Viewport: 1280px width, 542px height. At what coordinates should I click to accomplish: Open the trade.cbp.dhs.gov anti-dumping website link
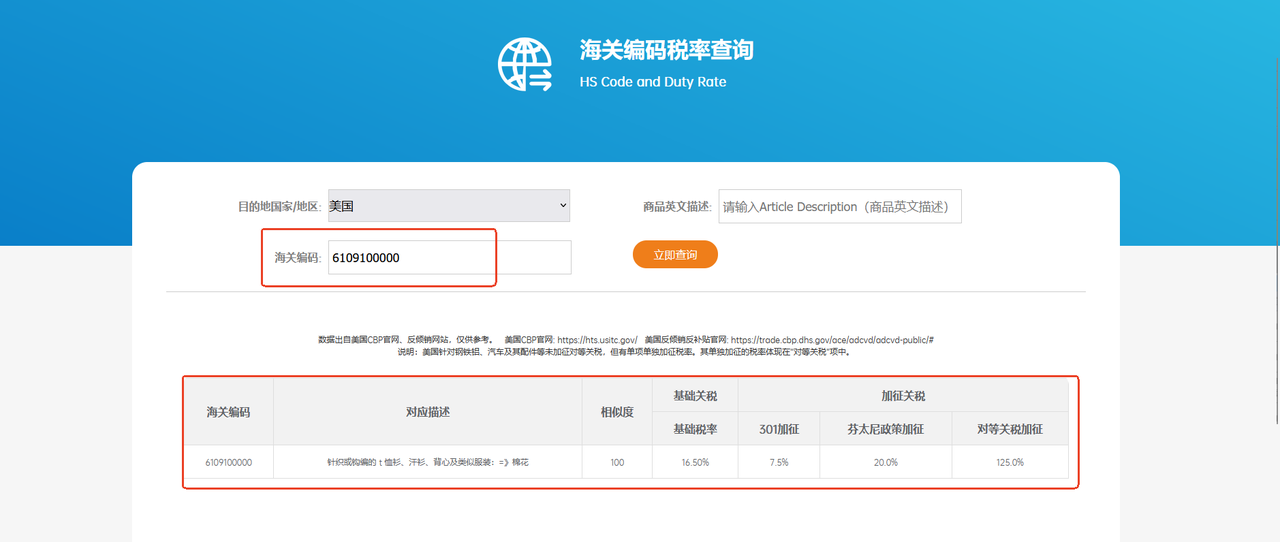(x=832, y=340)
